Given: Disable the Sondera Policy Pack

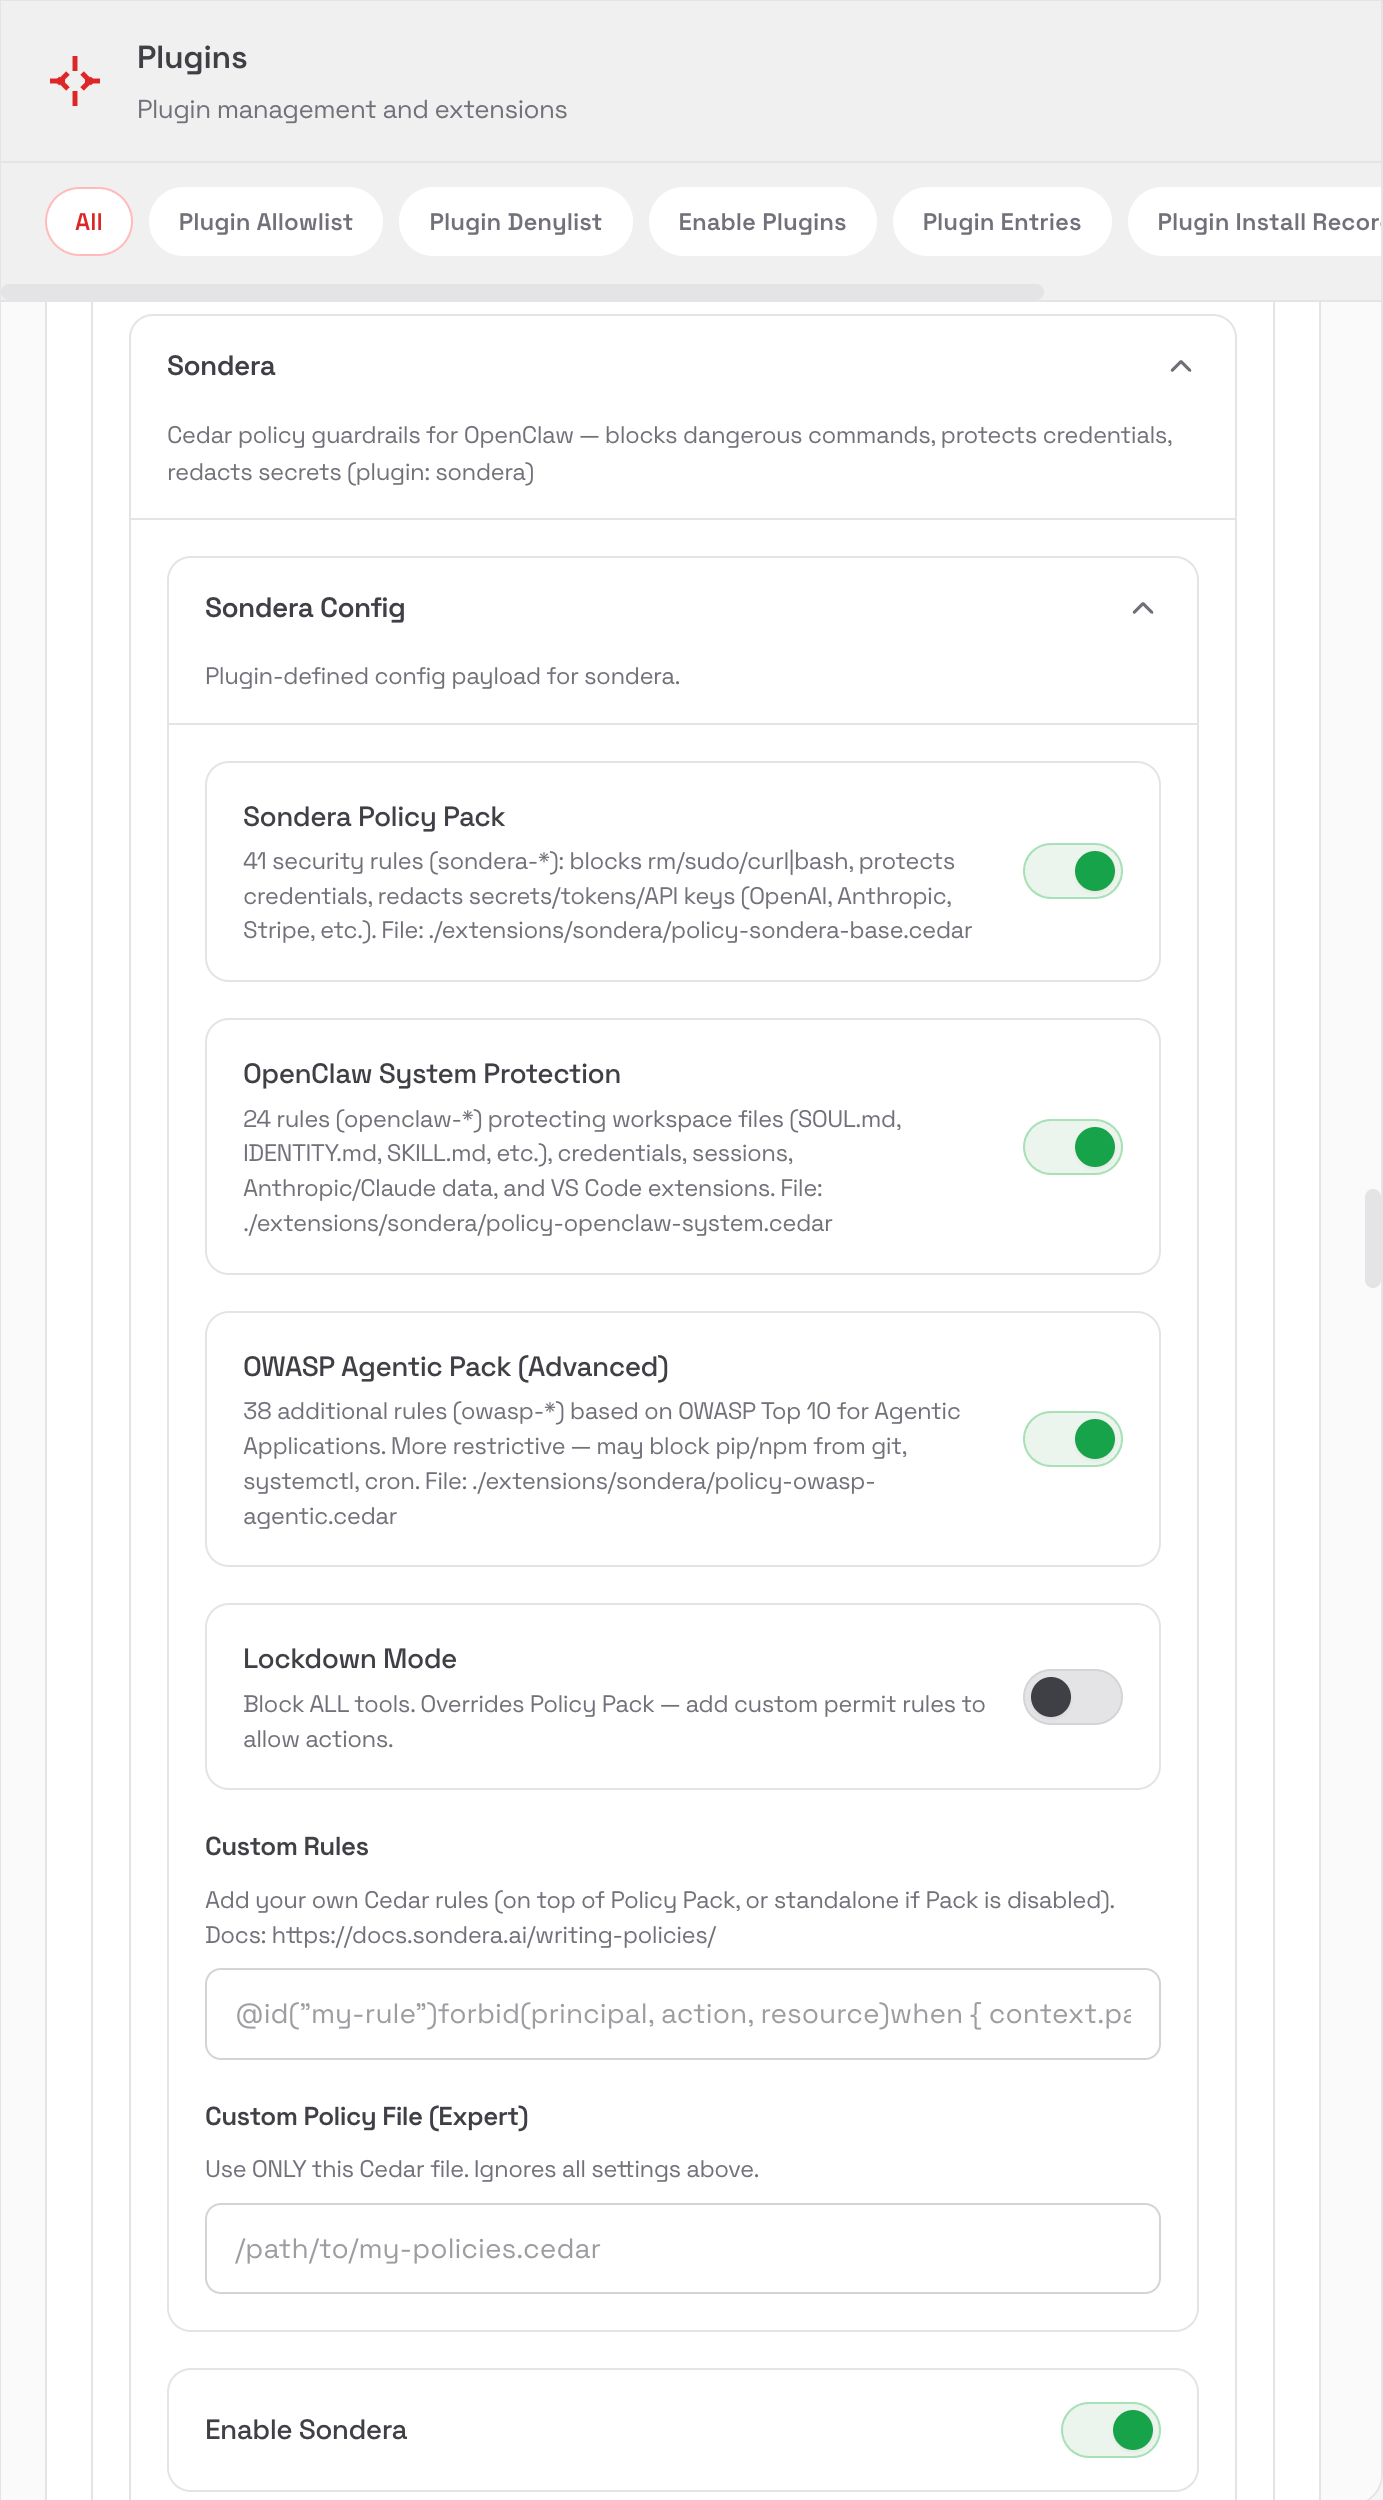Looking at the screenshot, I should coord(1072,871).
